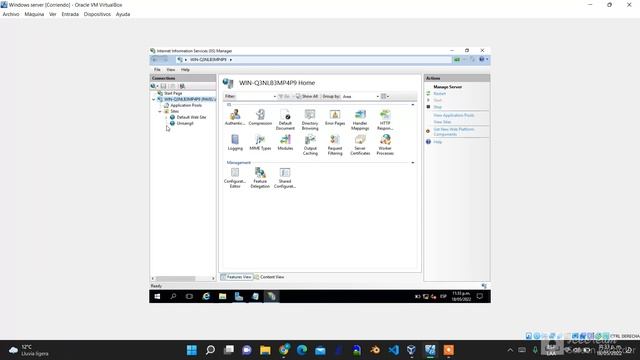640x360 pixels.
Task: Open Microsoft Edge on host taskbar
Action: (x=302, y=350)
